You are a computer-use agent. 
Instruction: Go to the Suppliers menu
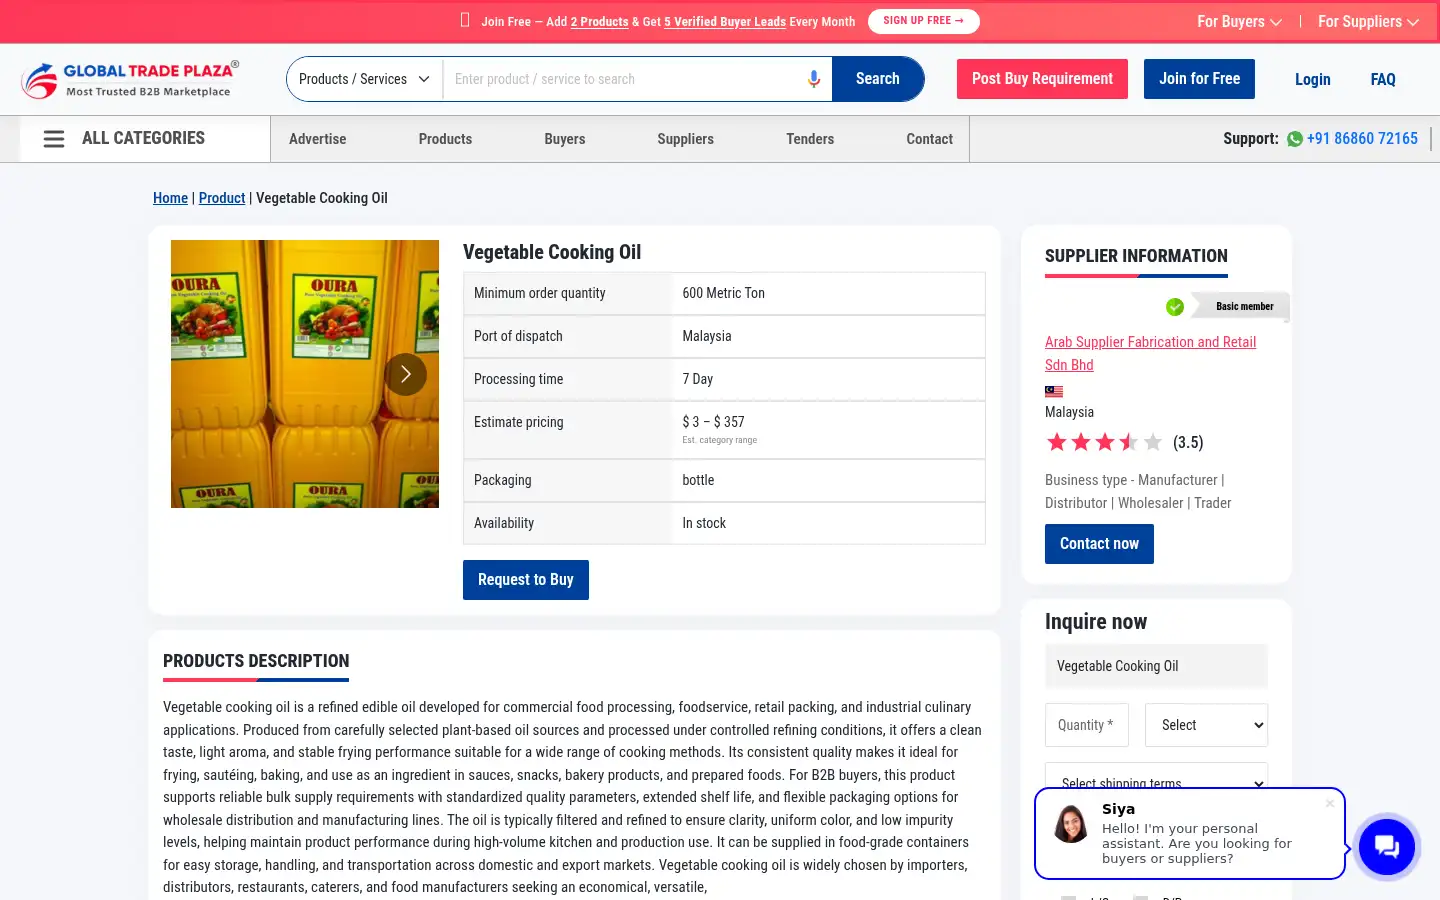tap(685, 139)
